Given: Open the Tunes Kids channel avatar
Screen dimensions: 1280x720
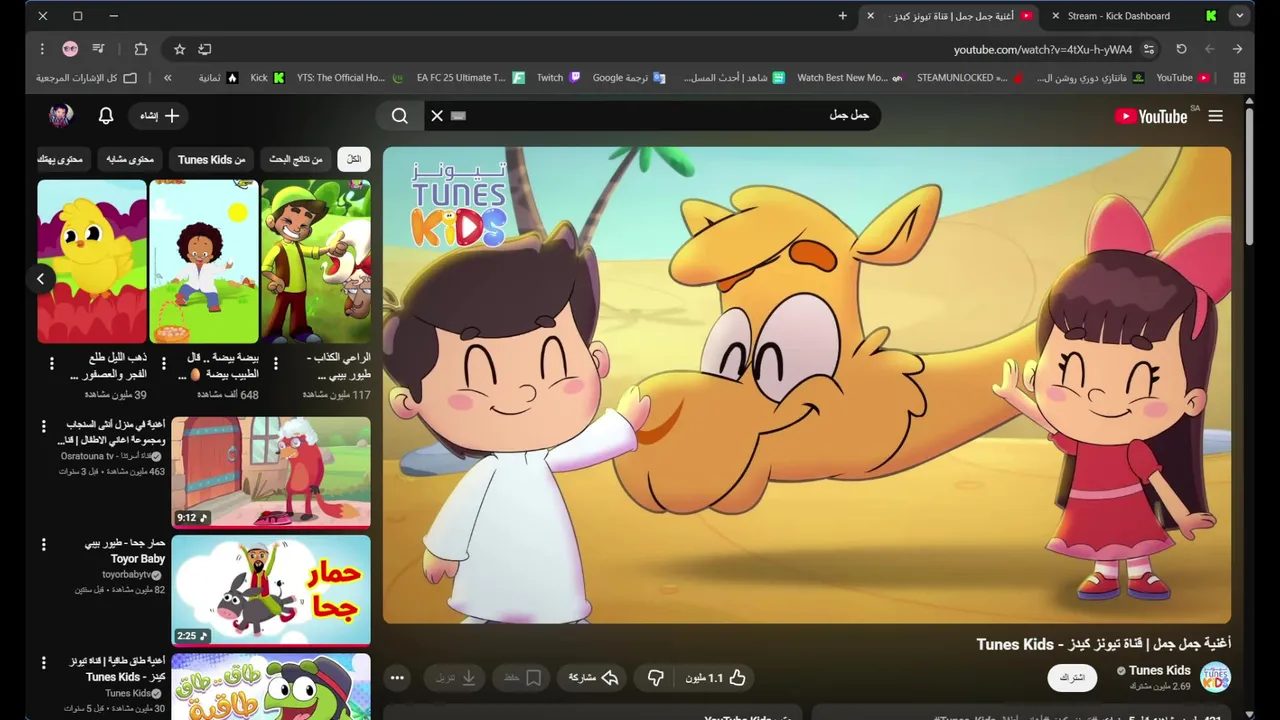Looking at the screenshot, I should pos(1215,677).
